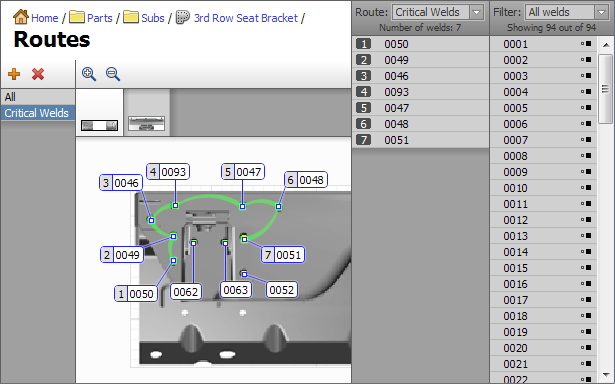This screenshot has height=384, width=615.
Task: Click the squares icon on weld 0008 row
Action: [x=586, y=155]
